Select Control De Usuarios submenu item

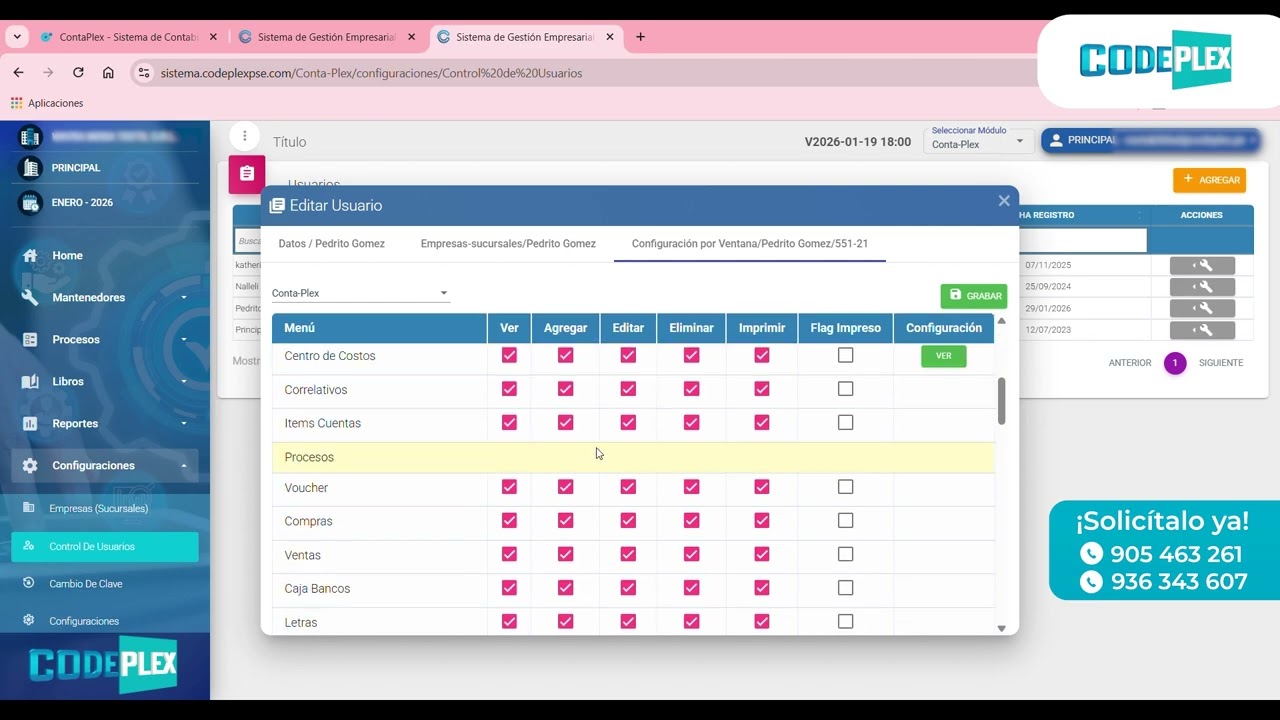tap(105, 546)
